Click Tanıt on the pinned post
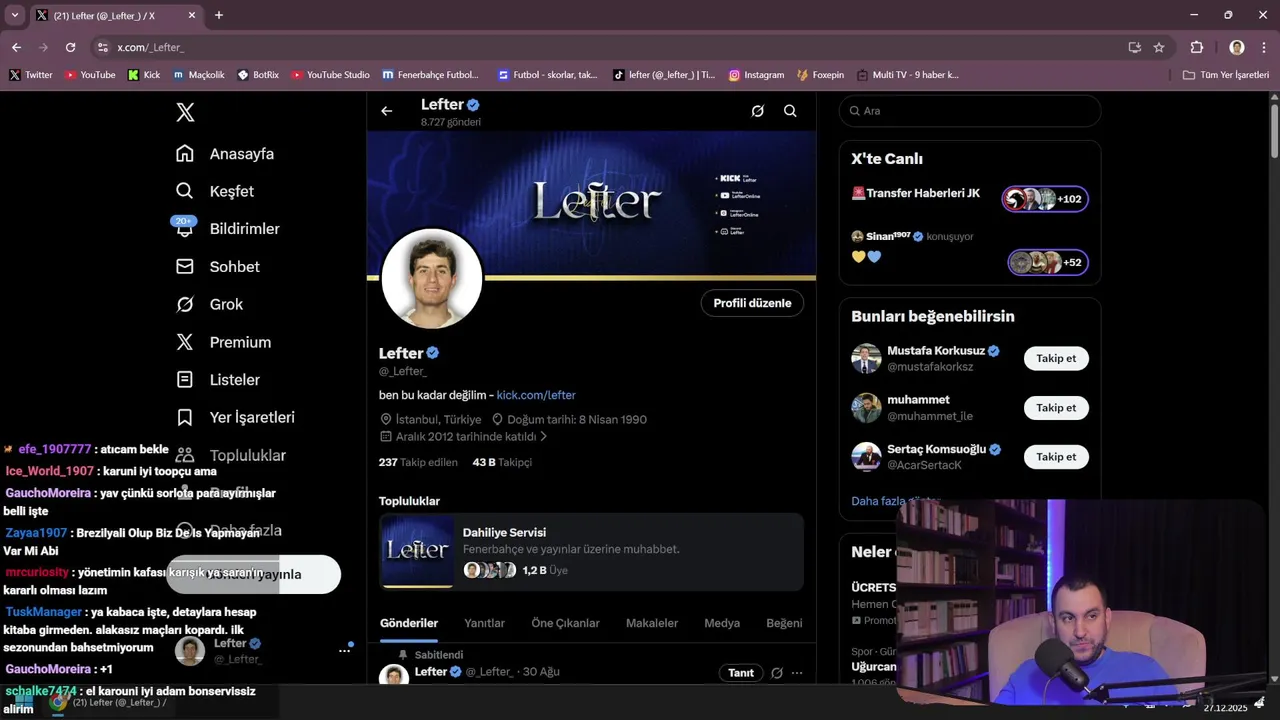Screen dimensions: 1280x720 (x=741, y=673)
